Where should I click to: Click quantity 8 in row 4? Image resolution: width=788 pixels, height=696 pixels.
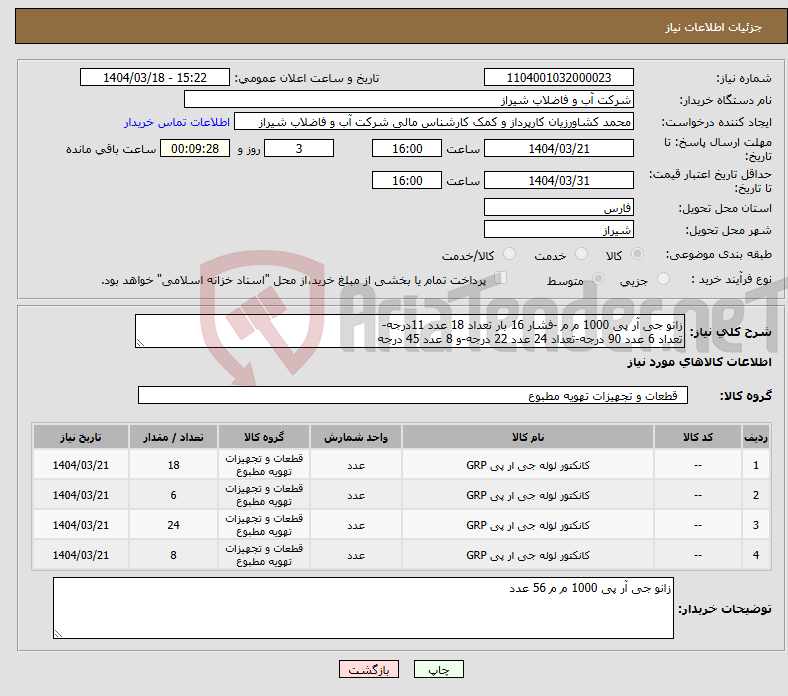pyautogui.click(x=173, y=555)
